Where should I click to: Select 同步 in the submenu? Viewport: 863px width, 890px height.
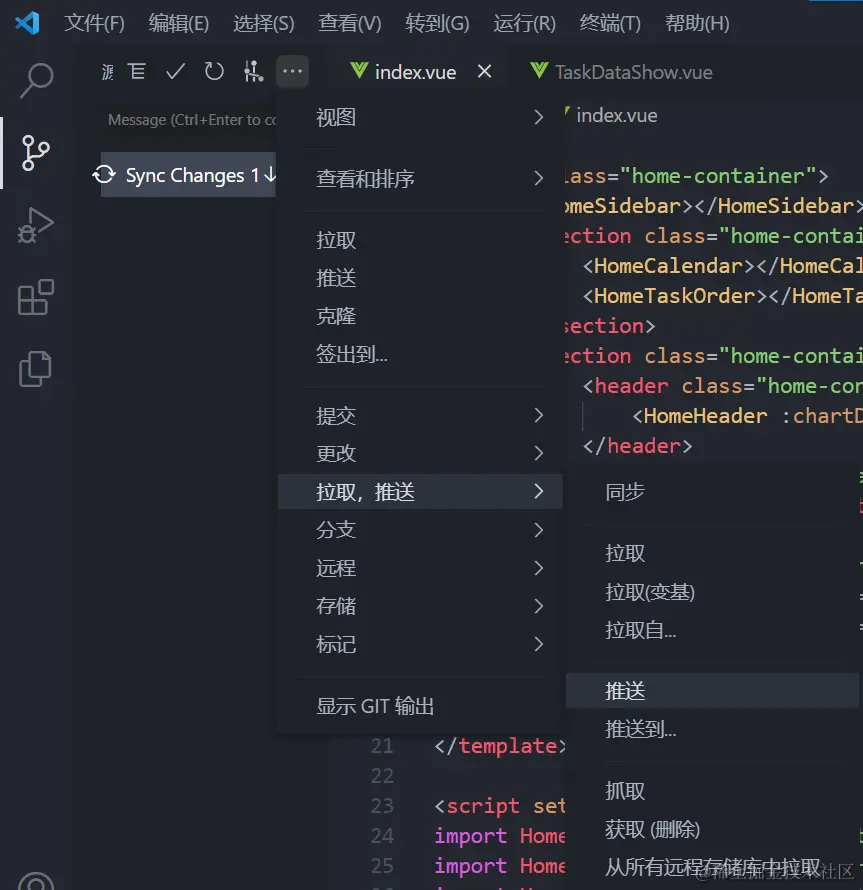(x=713, y=492)
